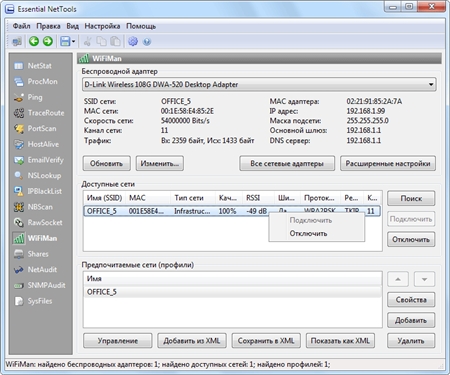Image resolution: width=450 pixels, height=375 pixels.
Task: Click the Расширенные настройки button
Action: 388,163
